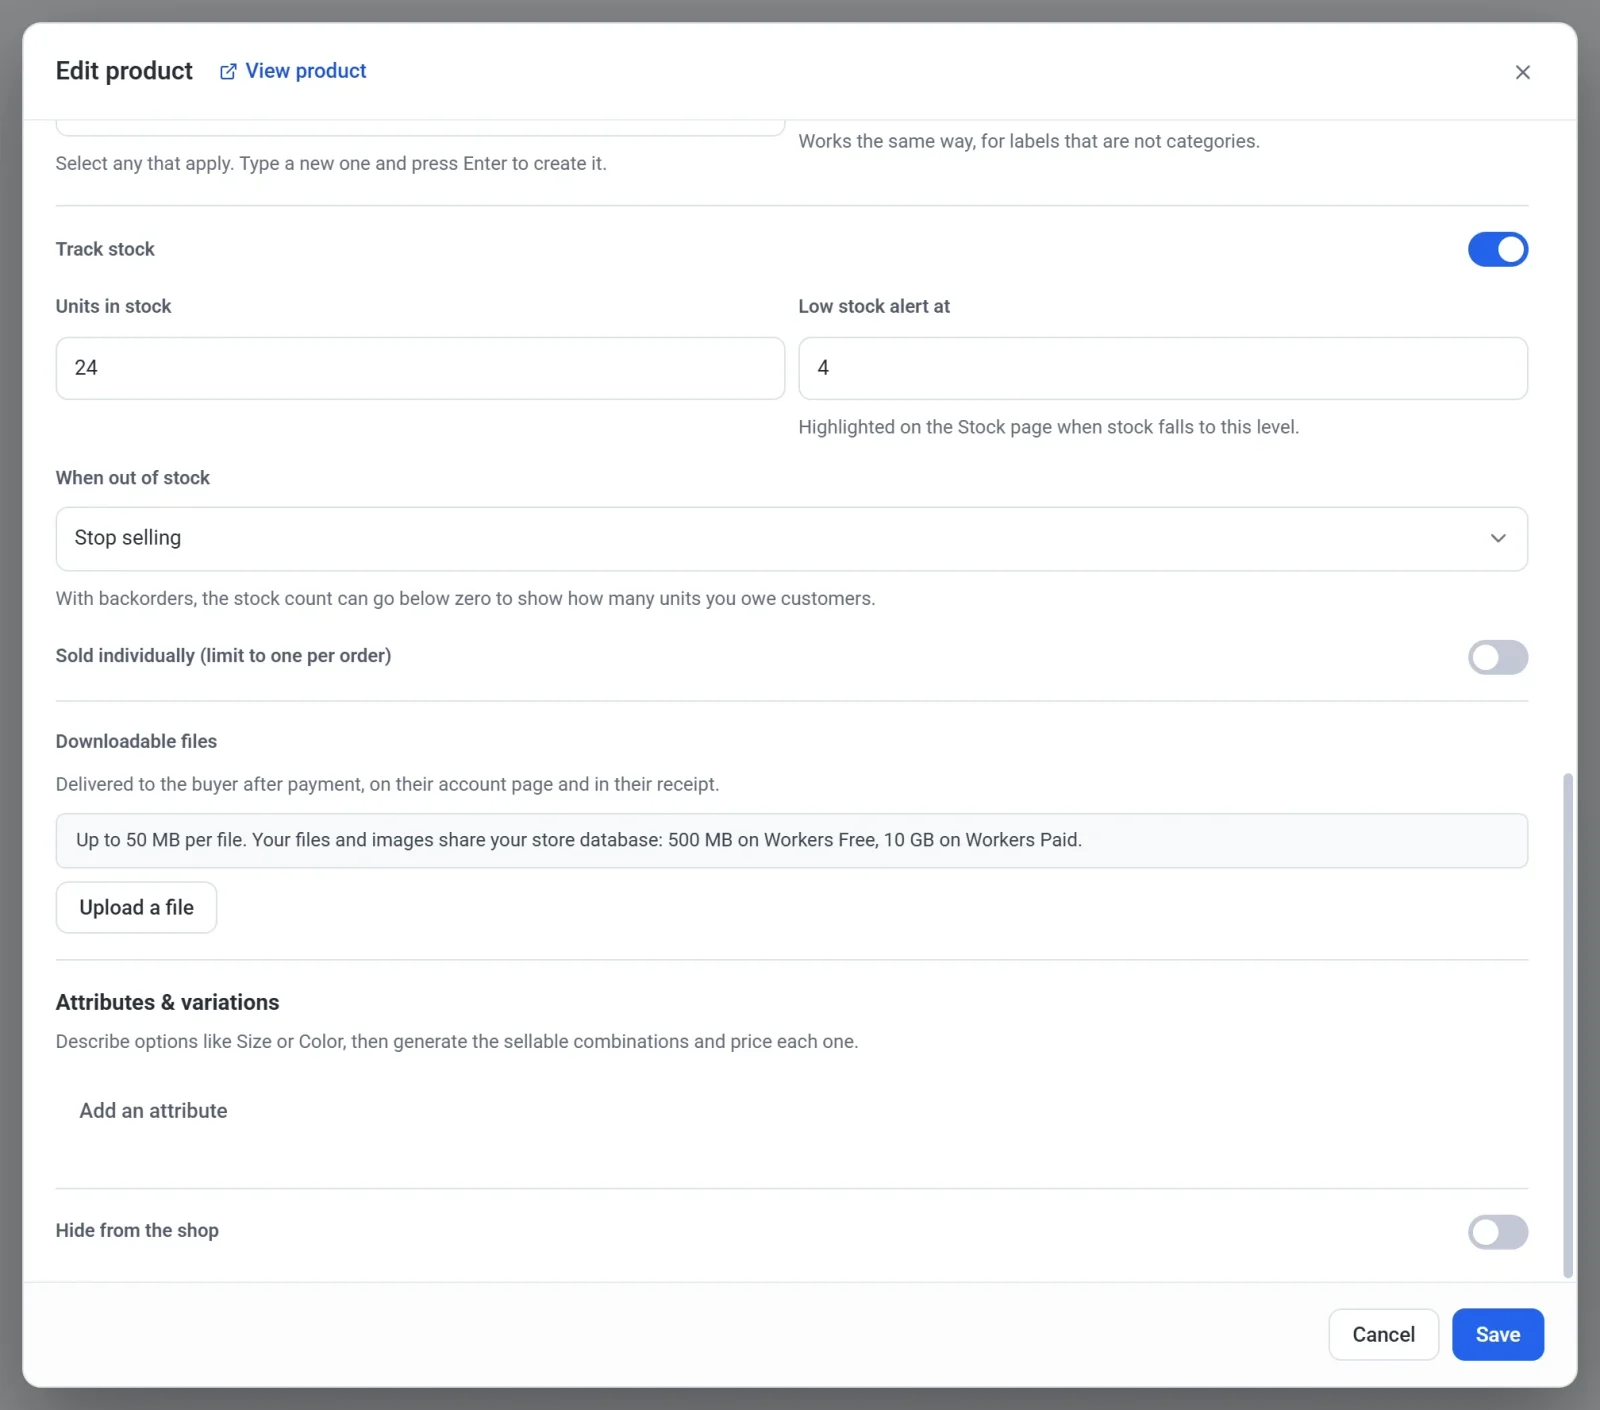Image resolution: width=1600 pixels, height=1410 pixels.
Task: Click the 'Up to 50 MB per file' notice
Action: click(x=791, y=840)
